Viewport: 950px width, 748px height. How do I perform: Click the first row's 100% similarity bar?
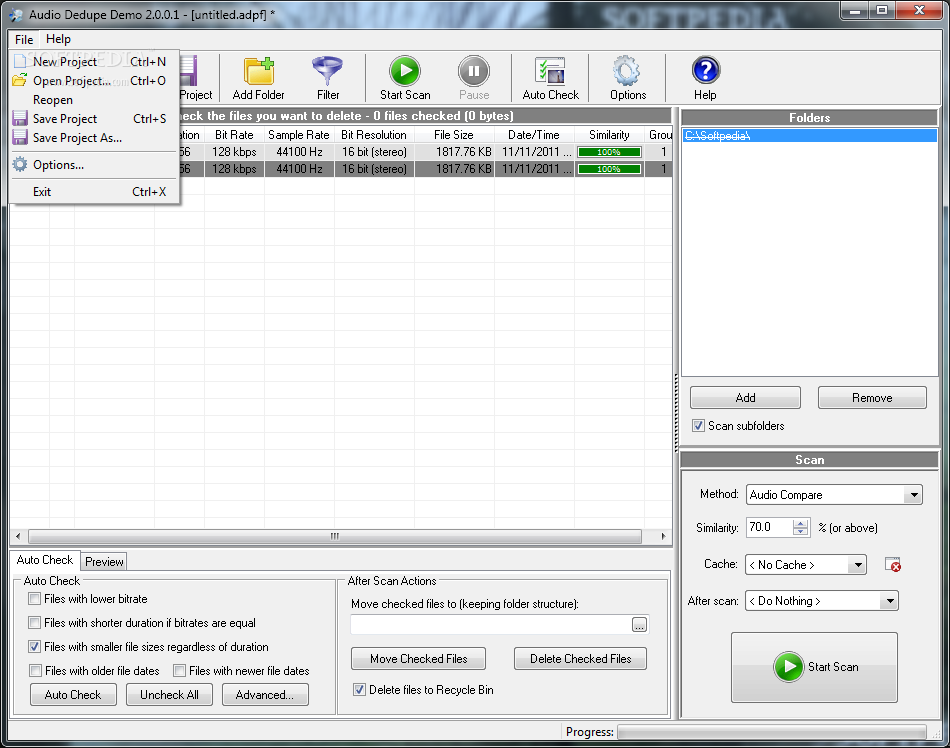point(609,152)
